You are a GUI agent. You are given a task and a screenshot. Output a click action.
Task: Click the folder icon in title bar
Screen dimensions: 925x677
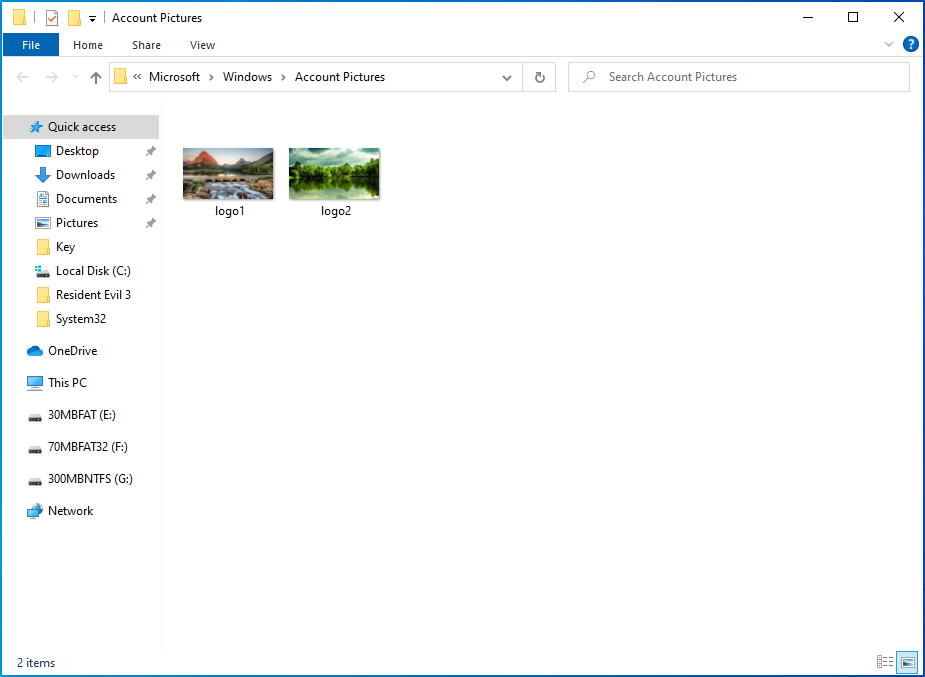(x=19, y=18)
